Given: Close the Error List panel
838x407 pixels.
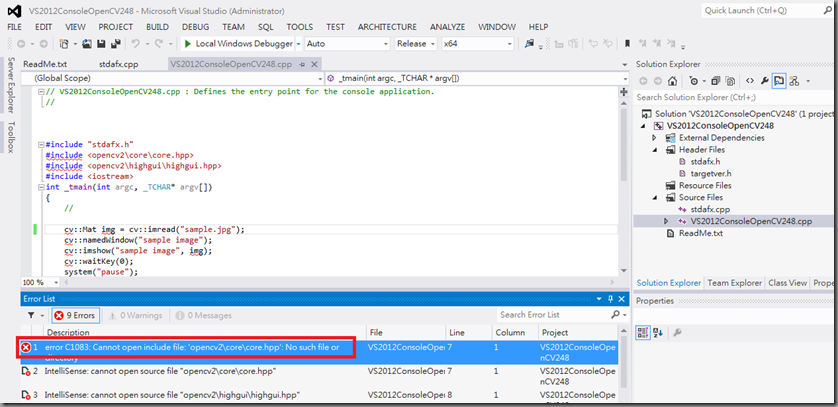Looking at the screenshot, I should coord(622,299).
